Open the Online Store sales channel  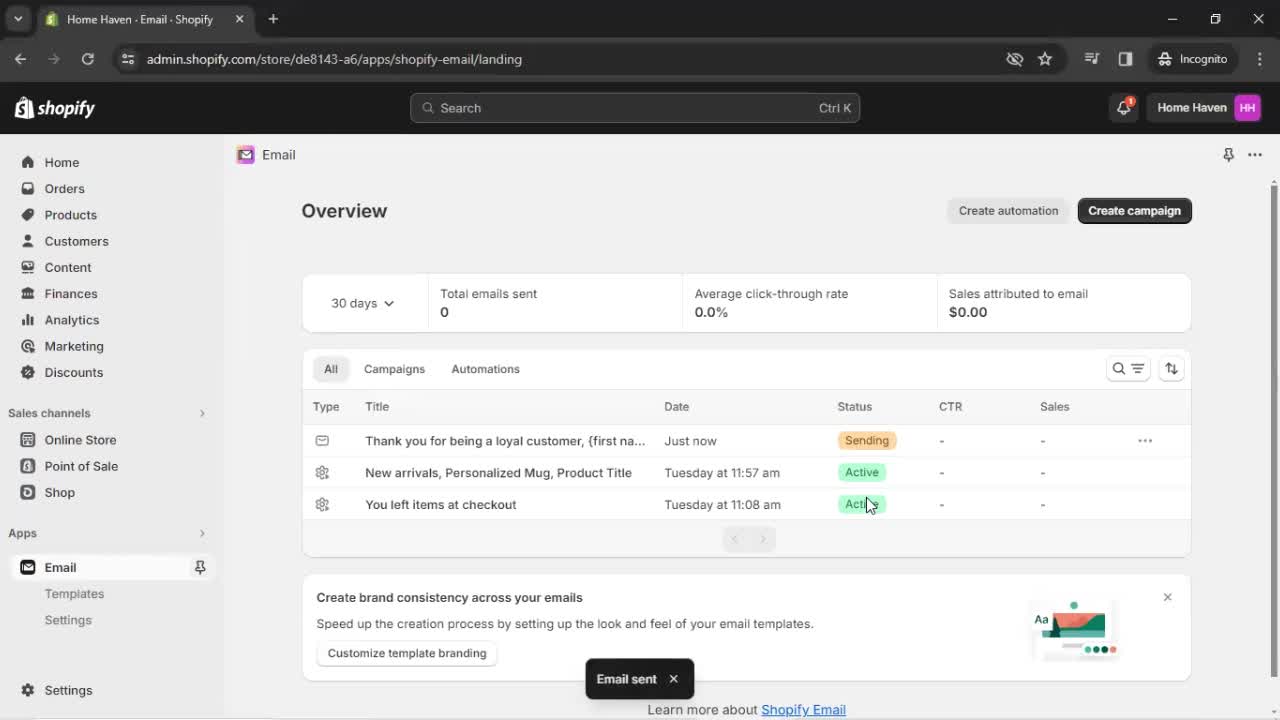(80, 440)
